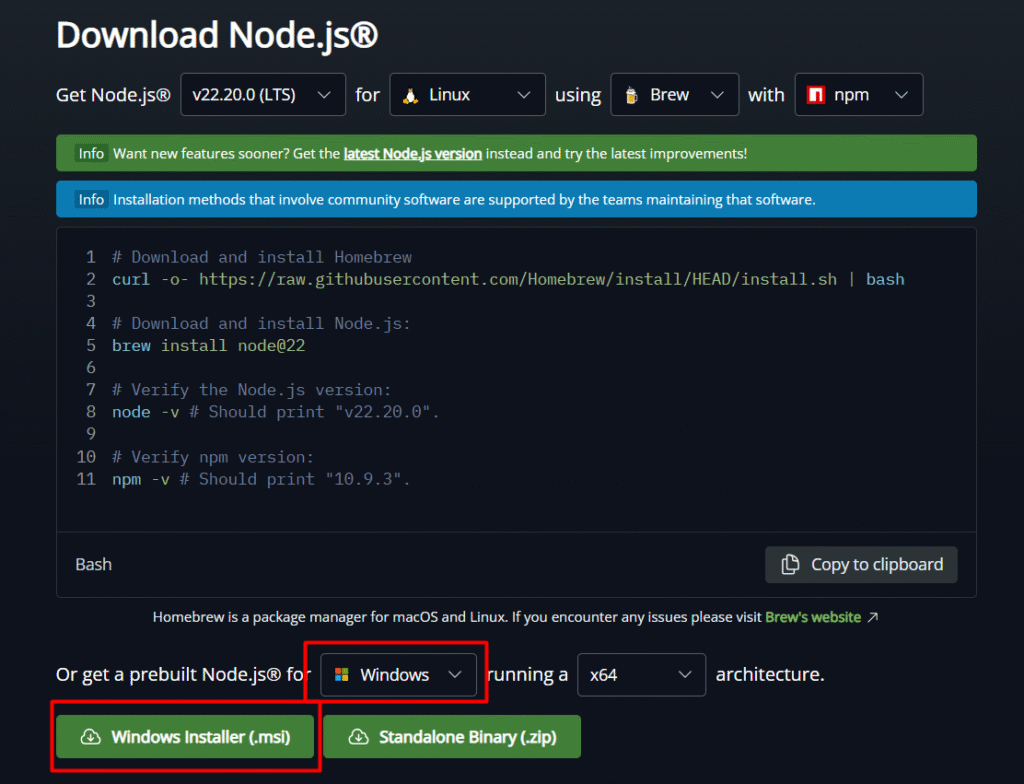
Task: Open the chevron of the Brew install method selector
Action: tap(716, 95)
